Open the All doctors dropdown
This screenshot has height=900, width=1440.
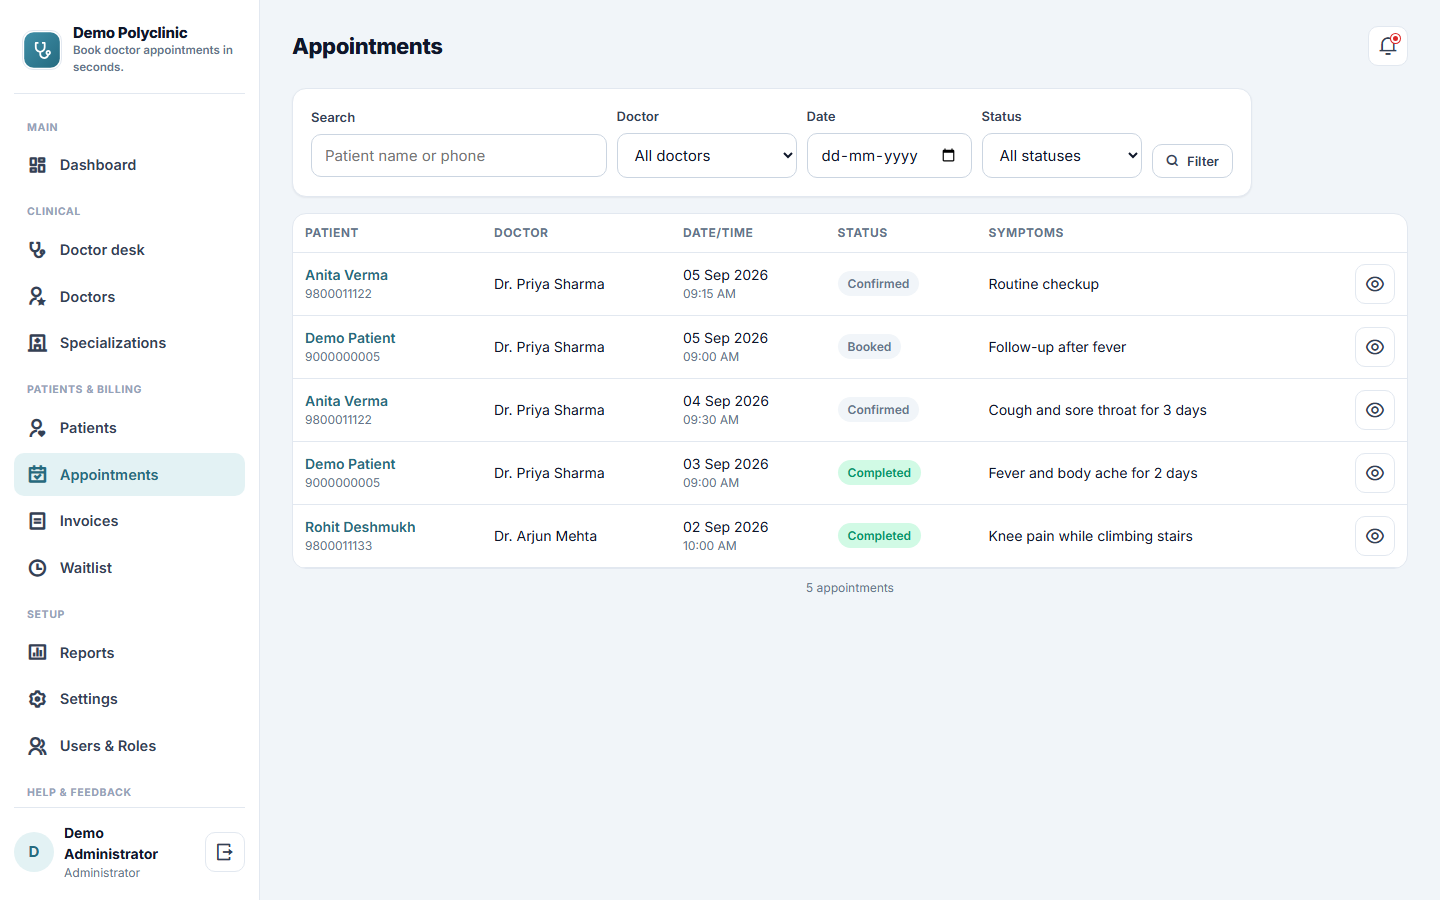click(707, 156)
